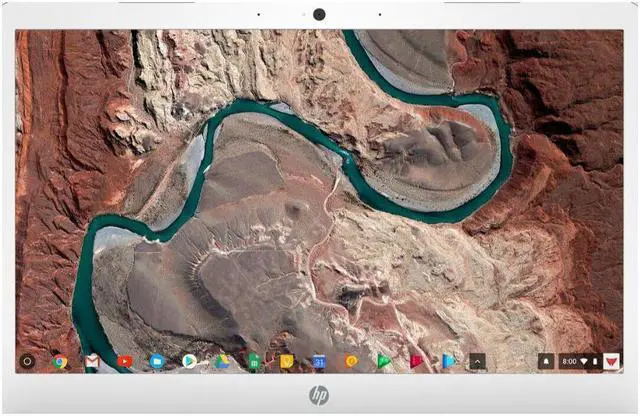
Task: Open the launcher circle button
Action: [x=27, y=361]
